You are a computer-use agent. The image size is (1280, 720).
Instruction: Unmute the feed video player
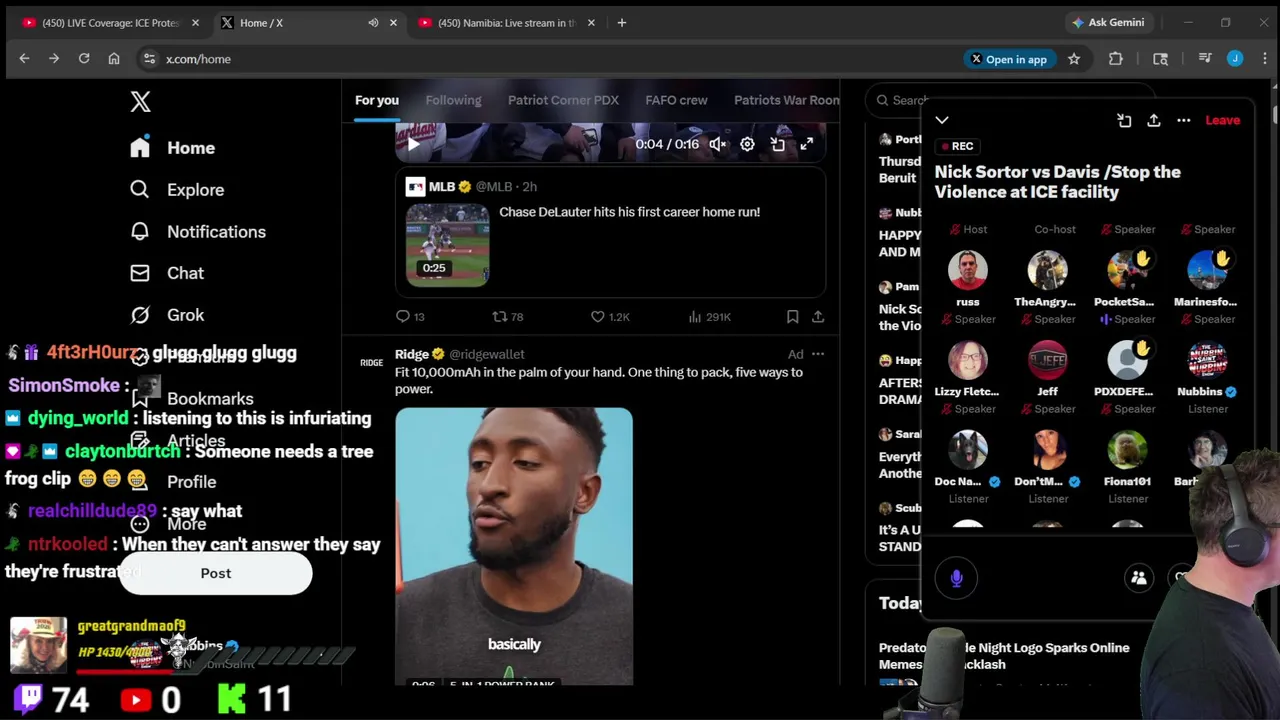(x=717, y=144)
